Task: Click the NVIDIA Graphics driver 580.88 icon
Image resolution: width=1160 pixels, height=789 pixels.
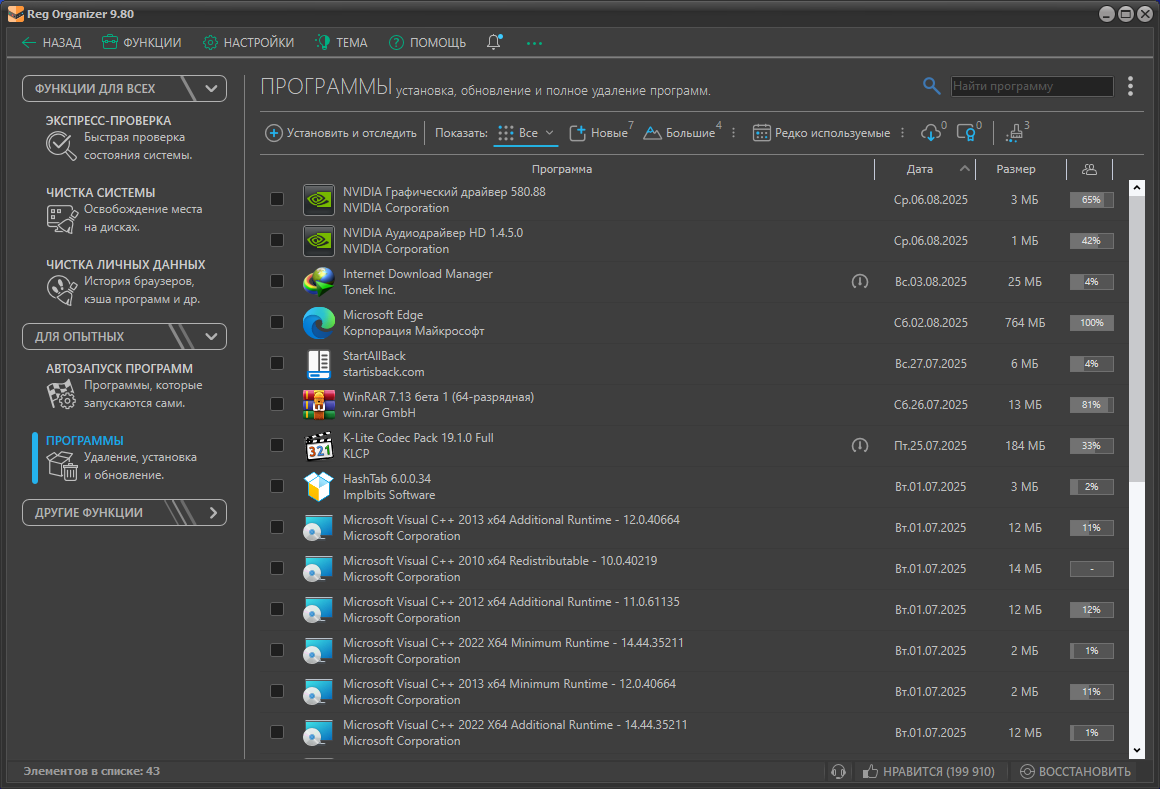Action: [x=319, y=200]
